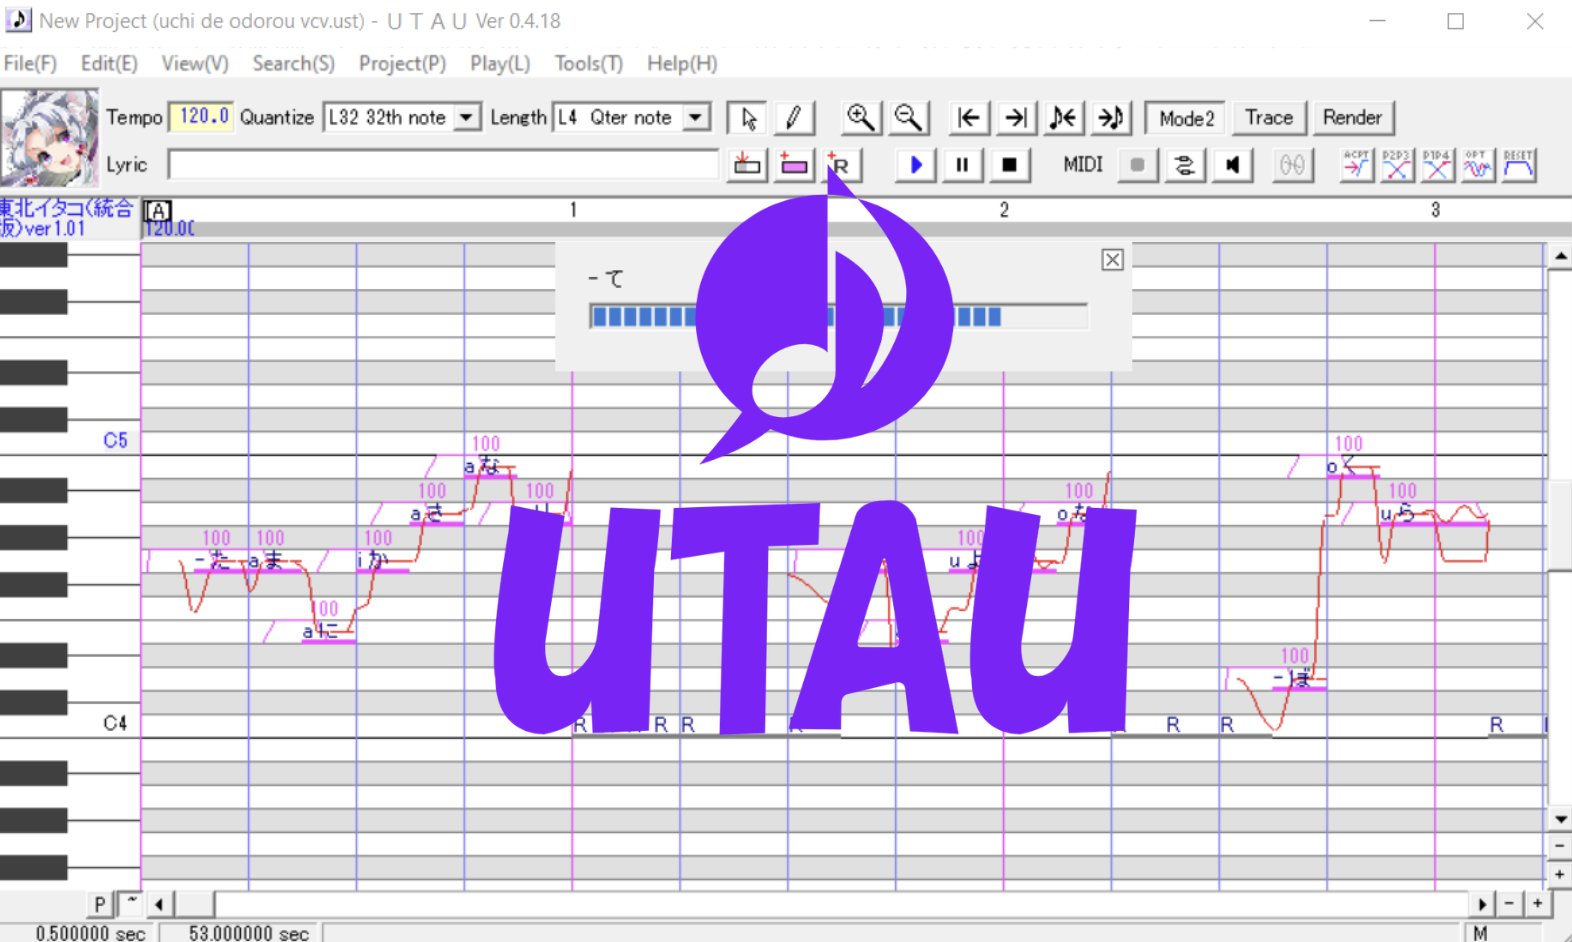The width and height of the screenshot is (1572, 942).
Task: Click measure 2 on the ruler
Action: tap(1004, 210)
